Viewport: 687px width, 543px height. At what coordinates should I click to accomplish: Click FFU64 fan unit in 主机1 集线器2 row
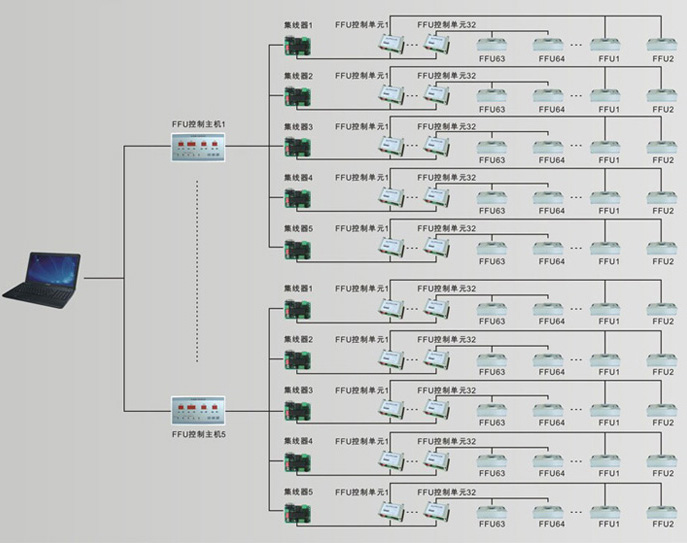[x=548, y=96]
